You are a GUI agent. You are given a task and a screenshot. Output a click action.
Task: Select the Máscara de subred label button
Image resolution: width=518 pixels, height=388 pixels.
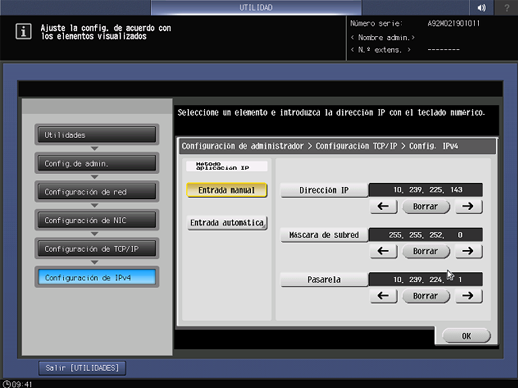(x=324, y=235)
